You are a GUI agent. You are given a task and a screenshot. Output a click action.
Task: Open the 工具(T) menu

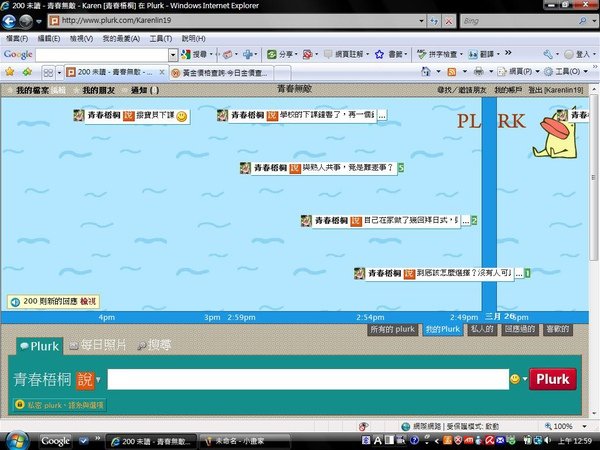[x=161, y=39]
